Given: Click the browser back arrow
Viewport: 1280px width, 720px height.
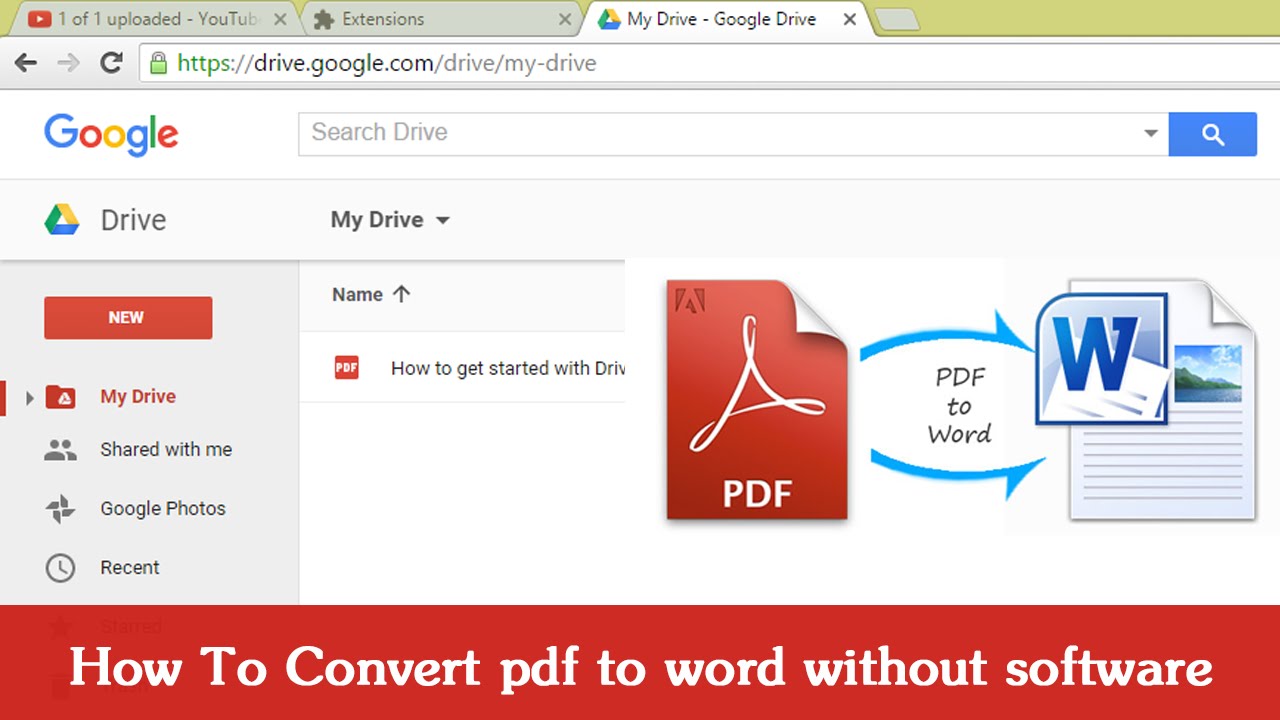Looking at the screenshot, I should click(x=26, y=63).
